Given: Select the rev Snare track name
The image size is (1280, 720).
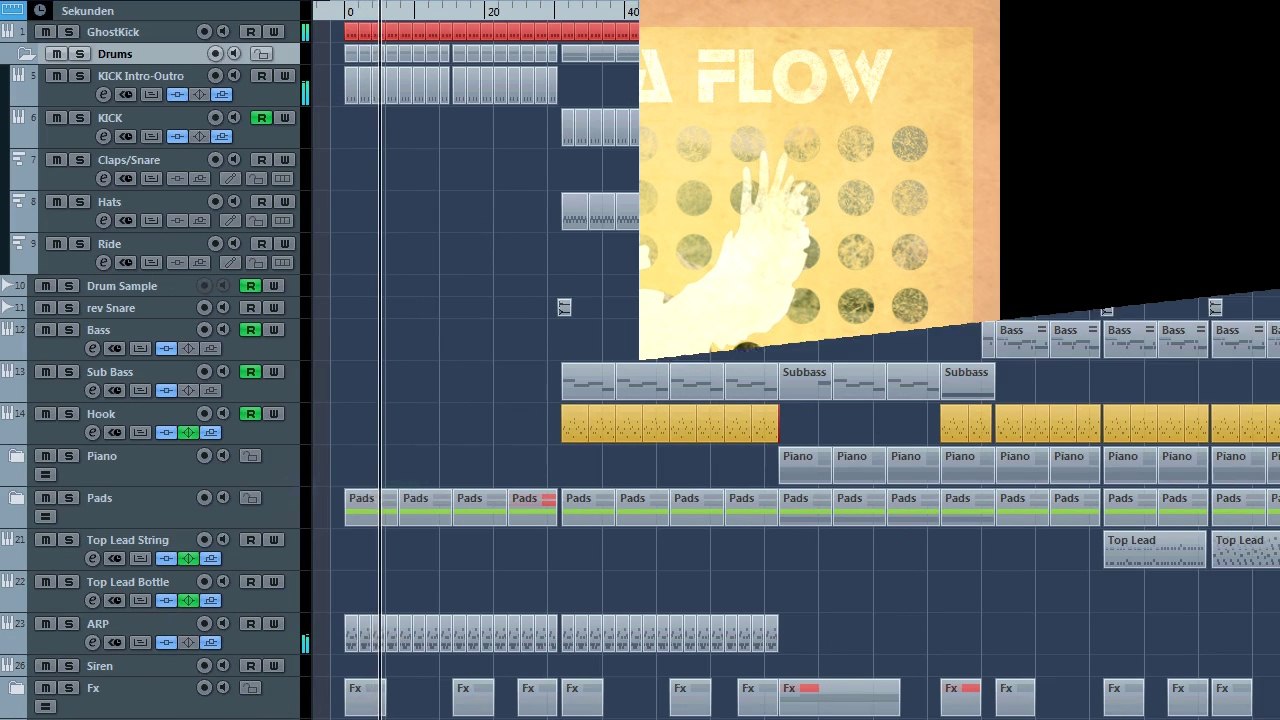Looking at the screenshot, I should pyautogui.click(x=111, y=308).
